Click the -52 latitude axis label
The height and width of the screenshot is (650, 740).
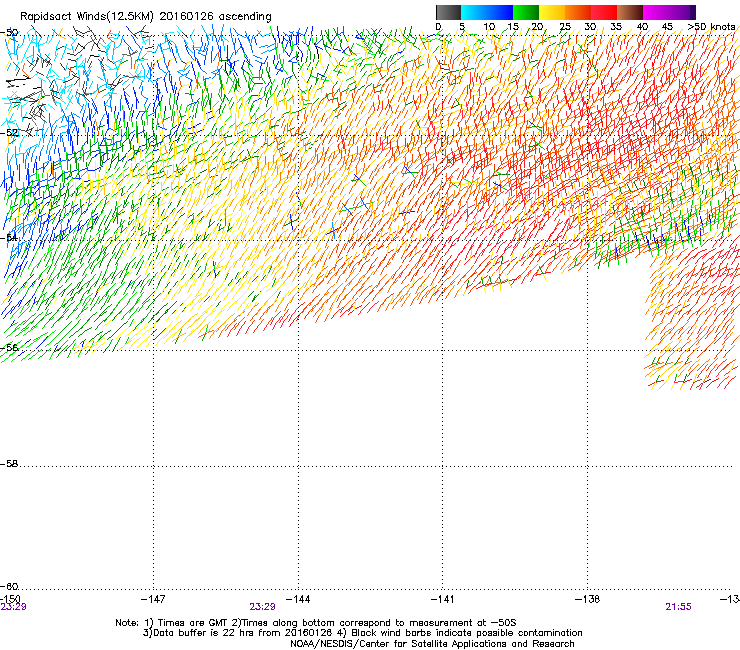point(9,133)
